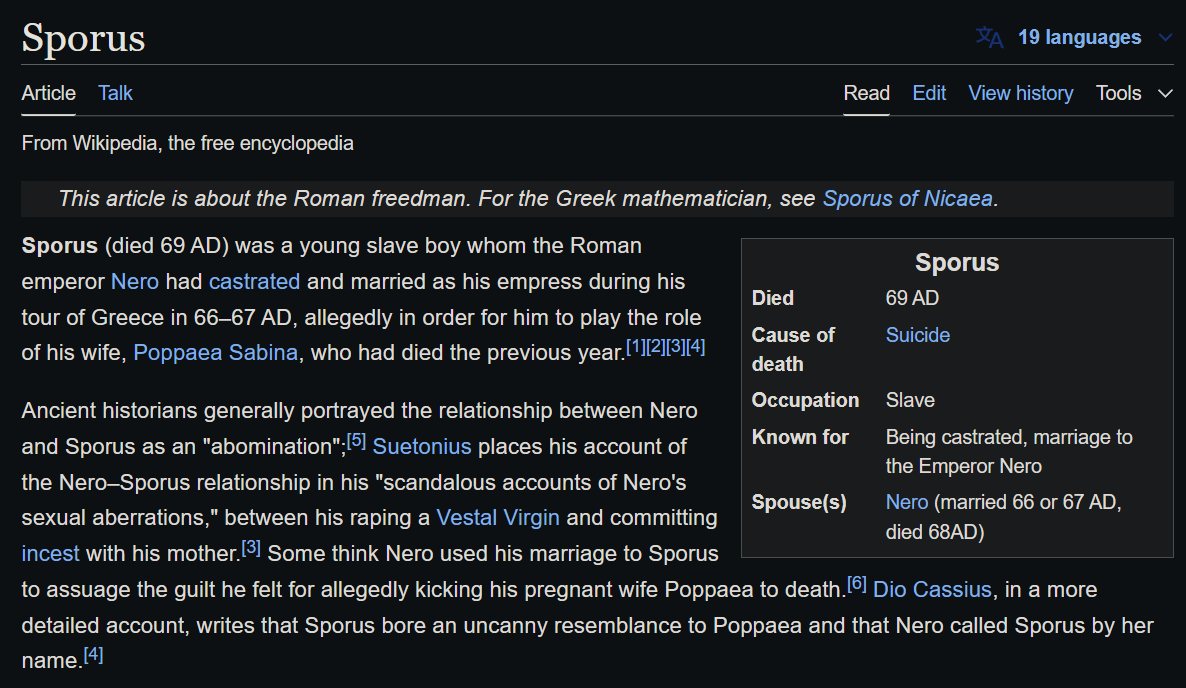Open the Vestal Virgin link
The width and height of the screenshot is (1186, 688).
coord(498,518)
